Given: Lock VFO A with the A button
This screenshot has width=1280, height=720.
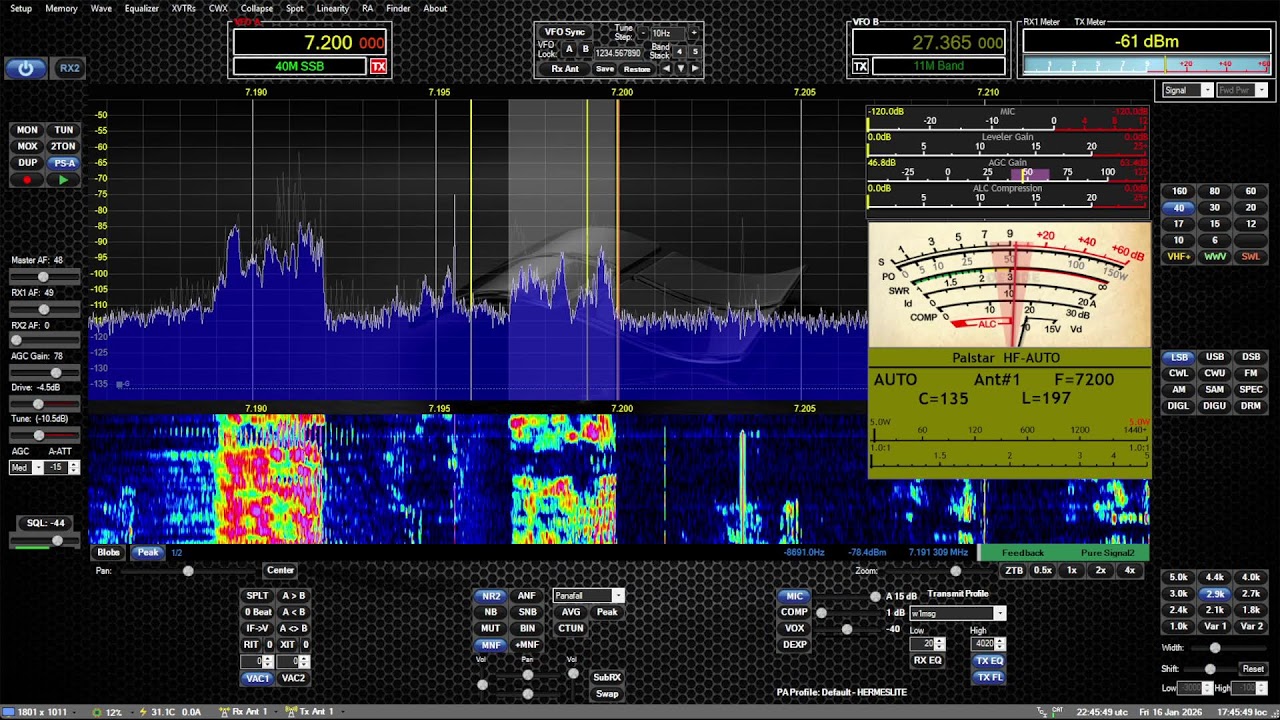Looking at the screenshot, I should point(569,49).
